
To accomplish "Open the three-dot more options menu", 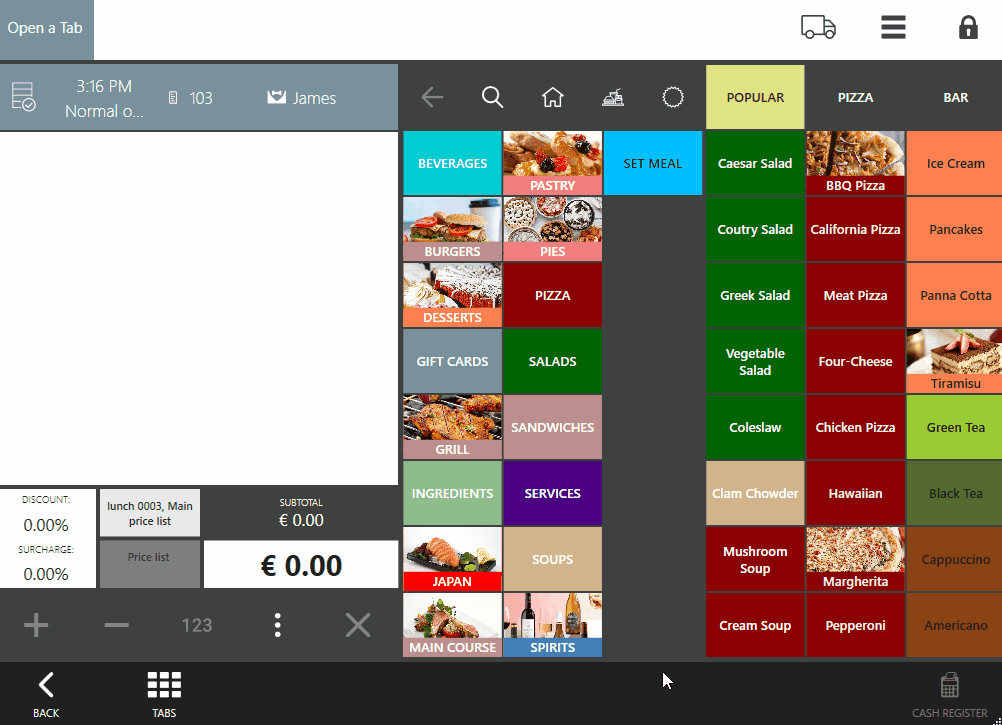I will [x=277, y=626].
